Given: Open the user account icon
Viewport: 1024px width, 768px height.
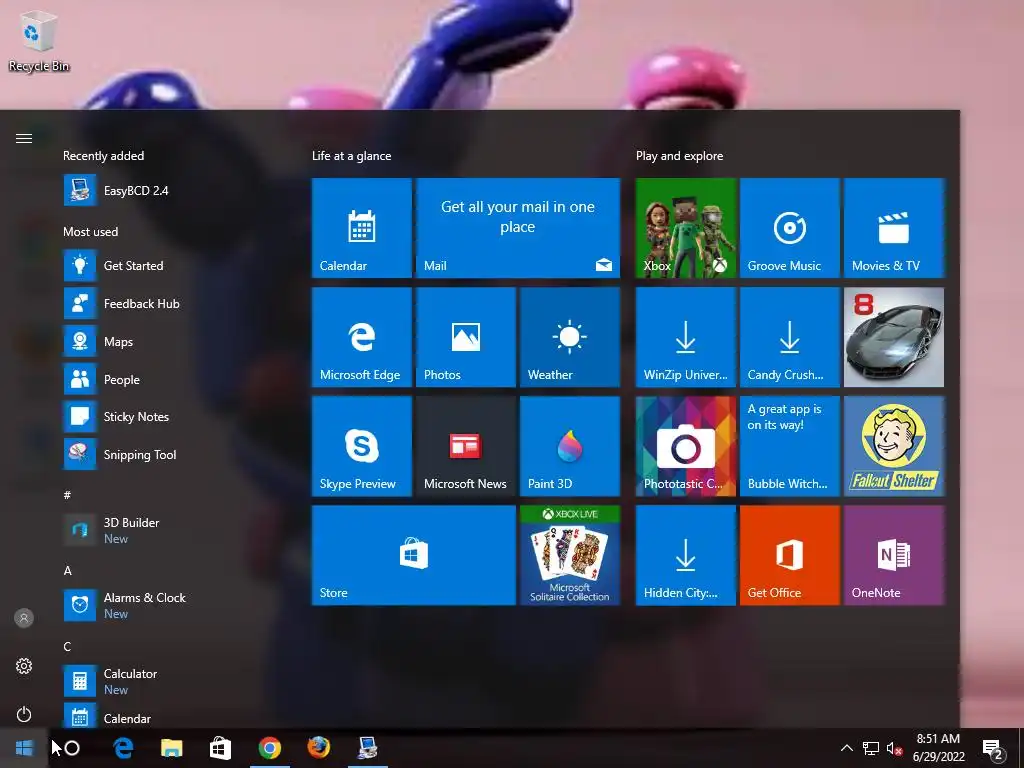Looking at the screenshot, I should point(24,618).
